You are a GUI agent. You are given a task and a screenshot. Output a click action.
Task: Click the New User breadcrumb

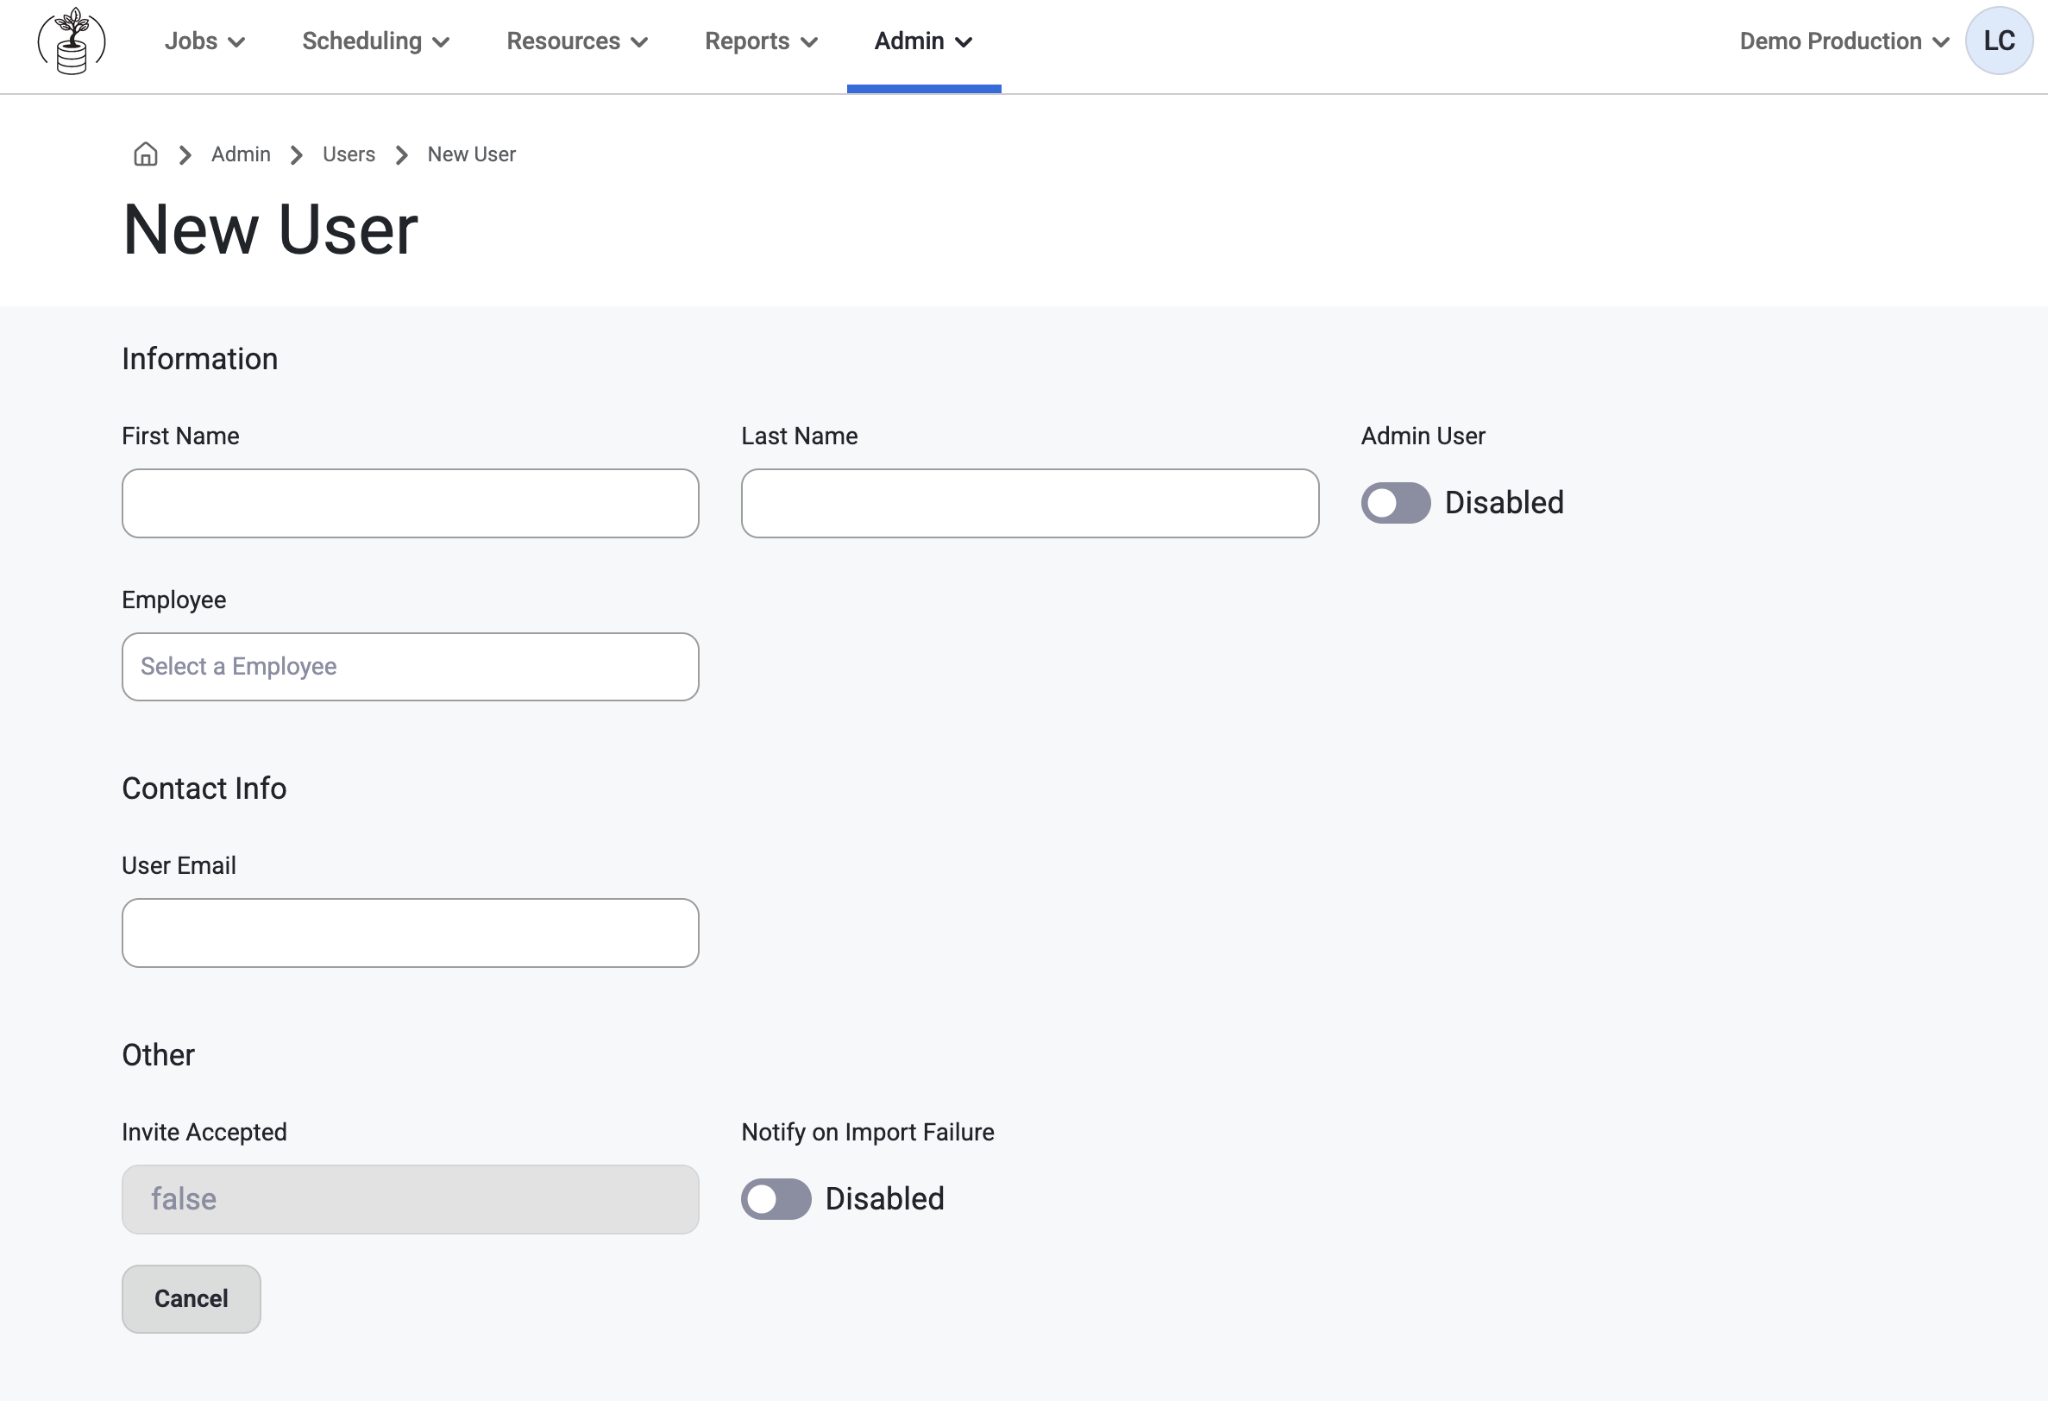472,154
